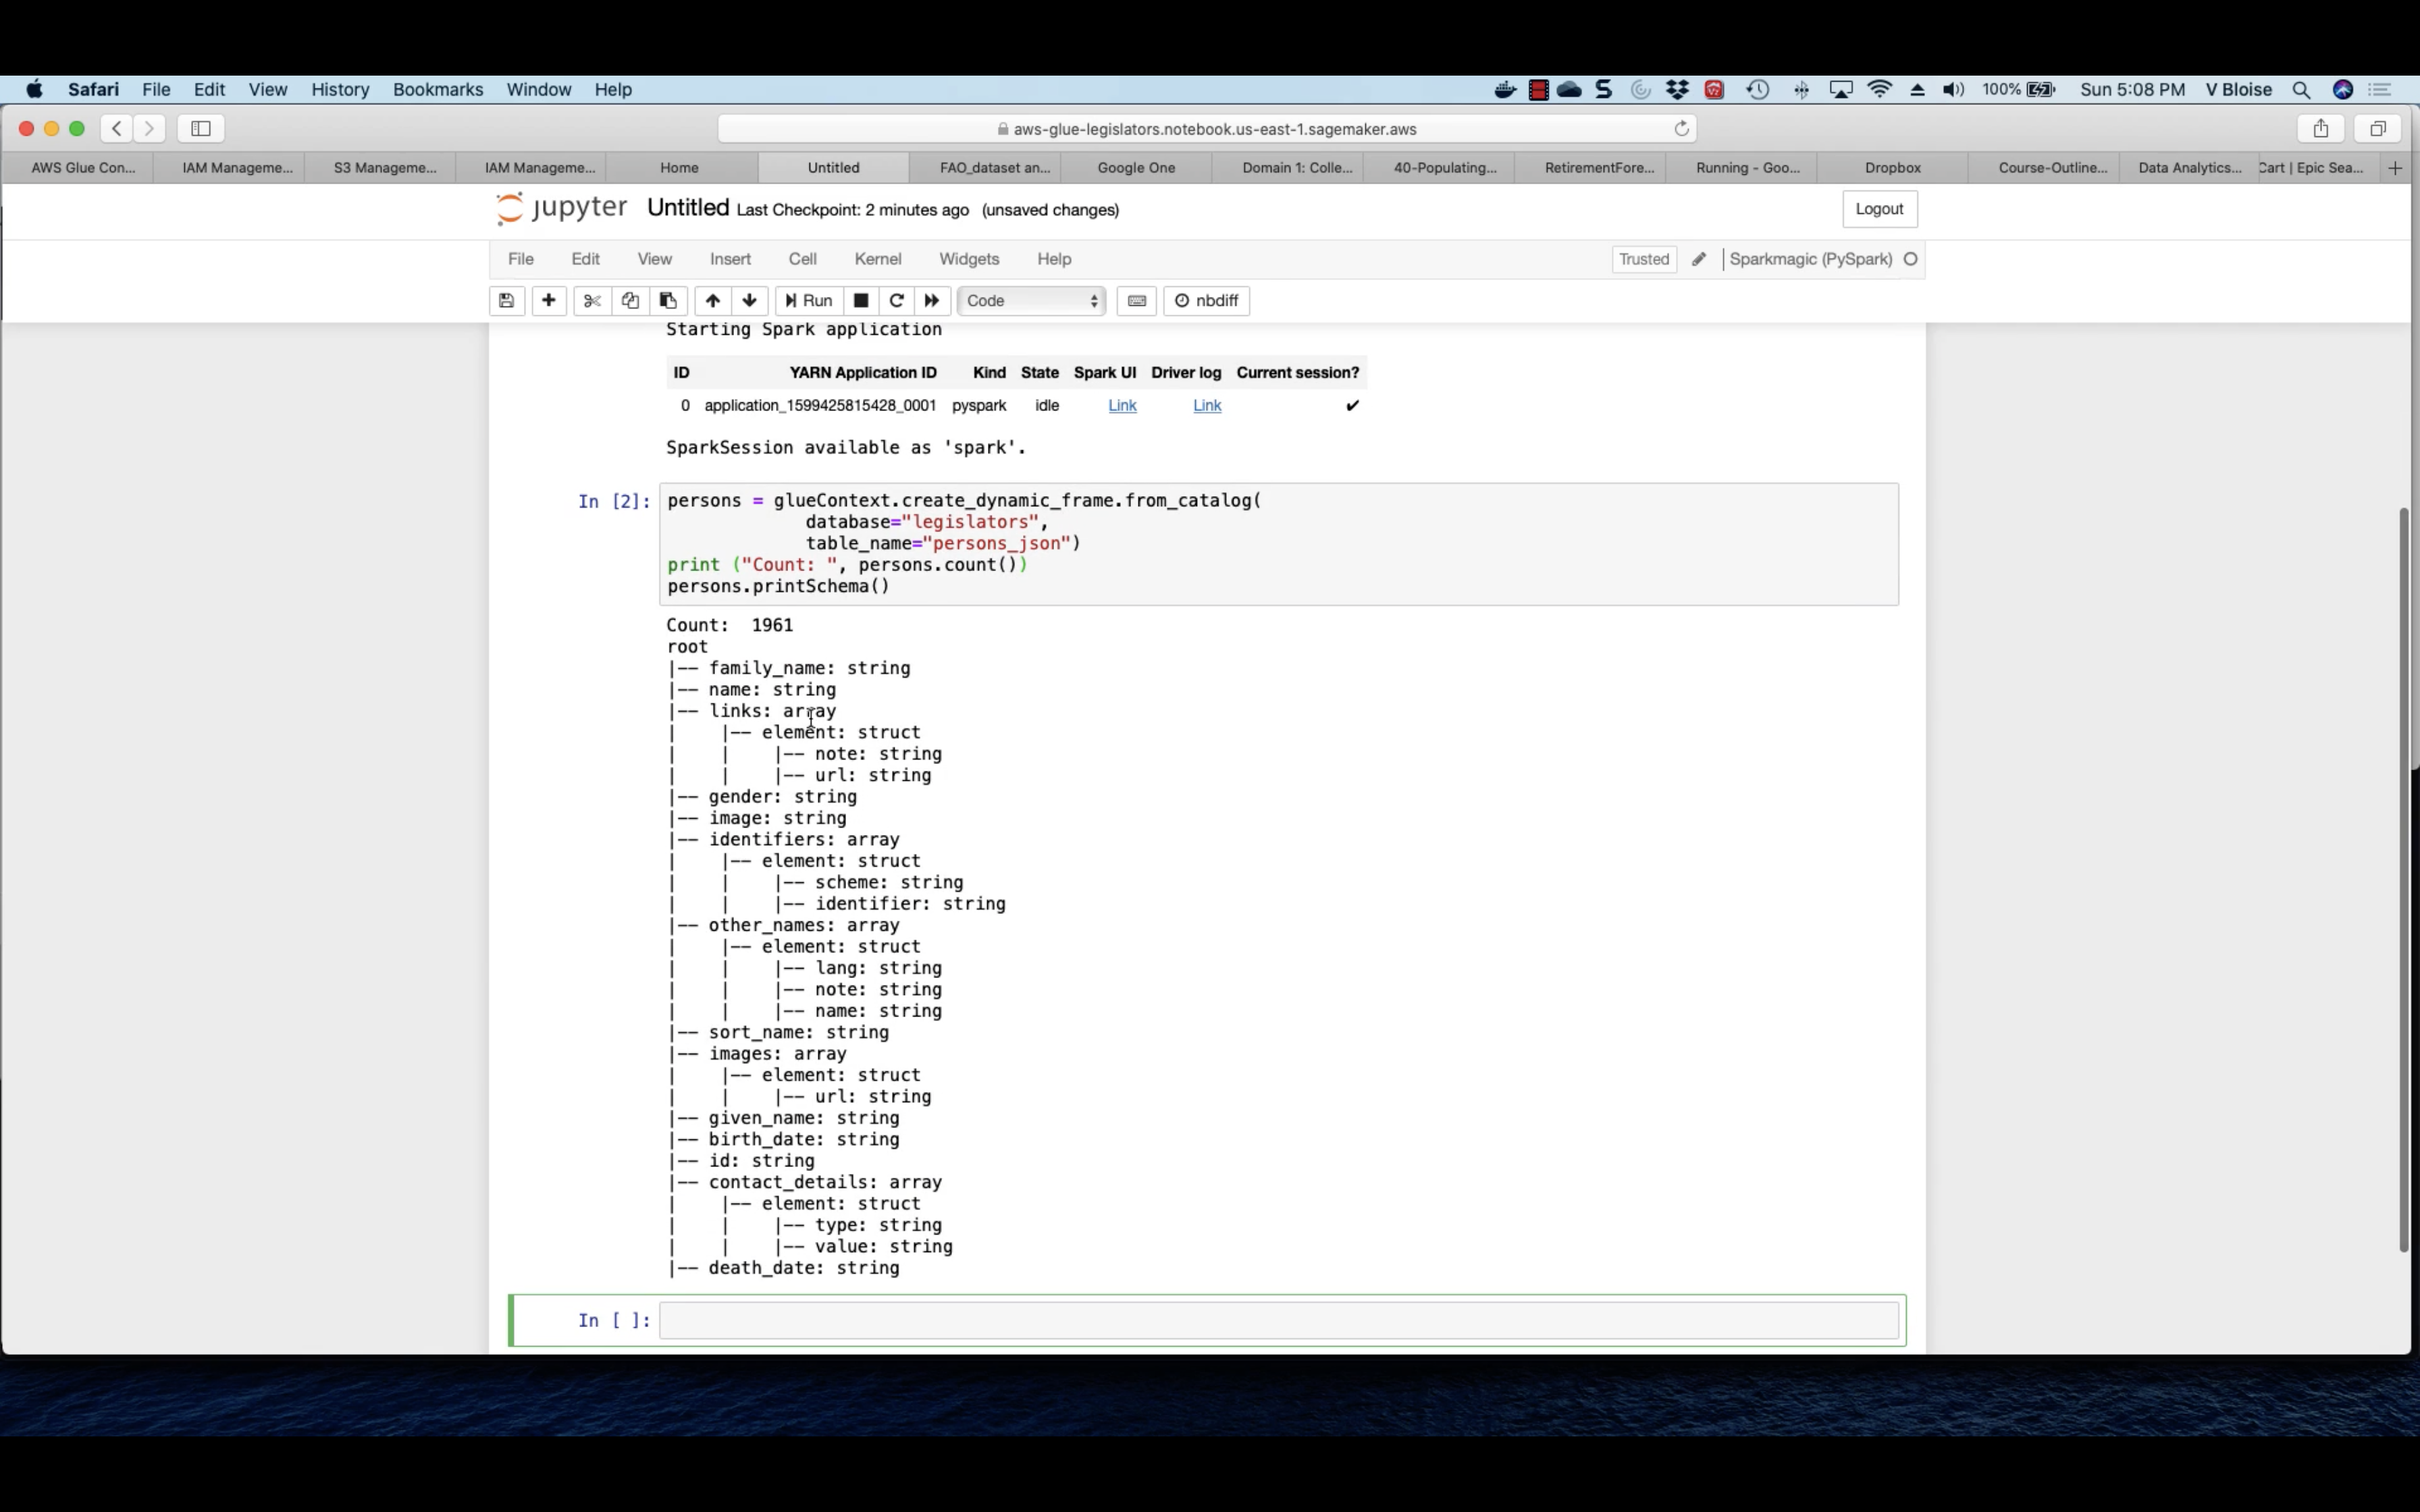Copy selected cells icon
Screen dimensions: 2420x1512
tap(630, 301)
